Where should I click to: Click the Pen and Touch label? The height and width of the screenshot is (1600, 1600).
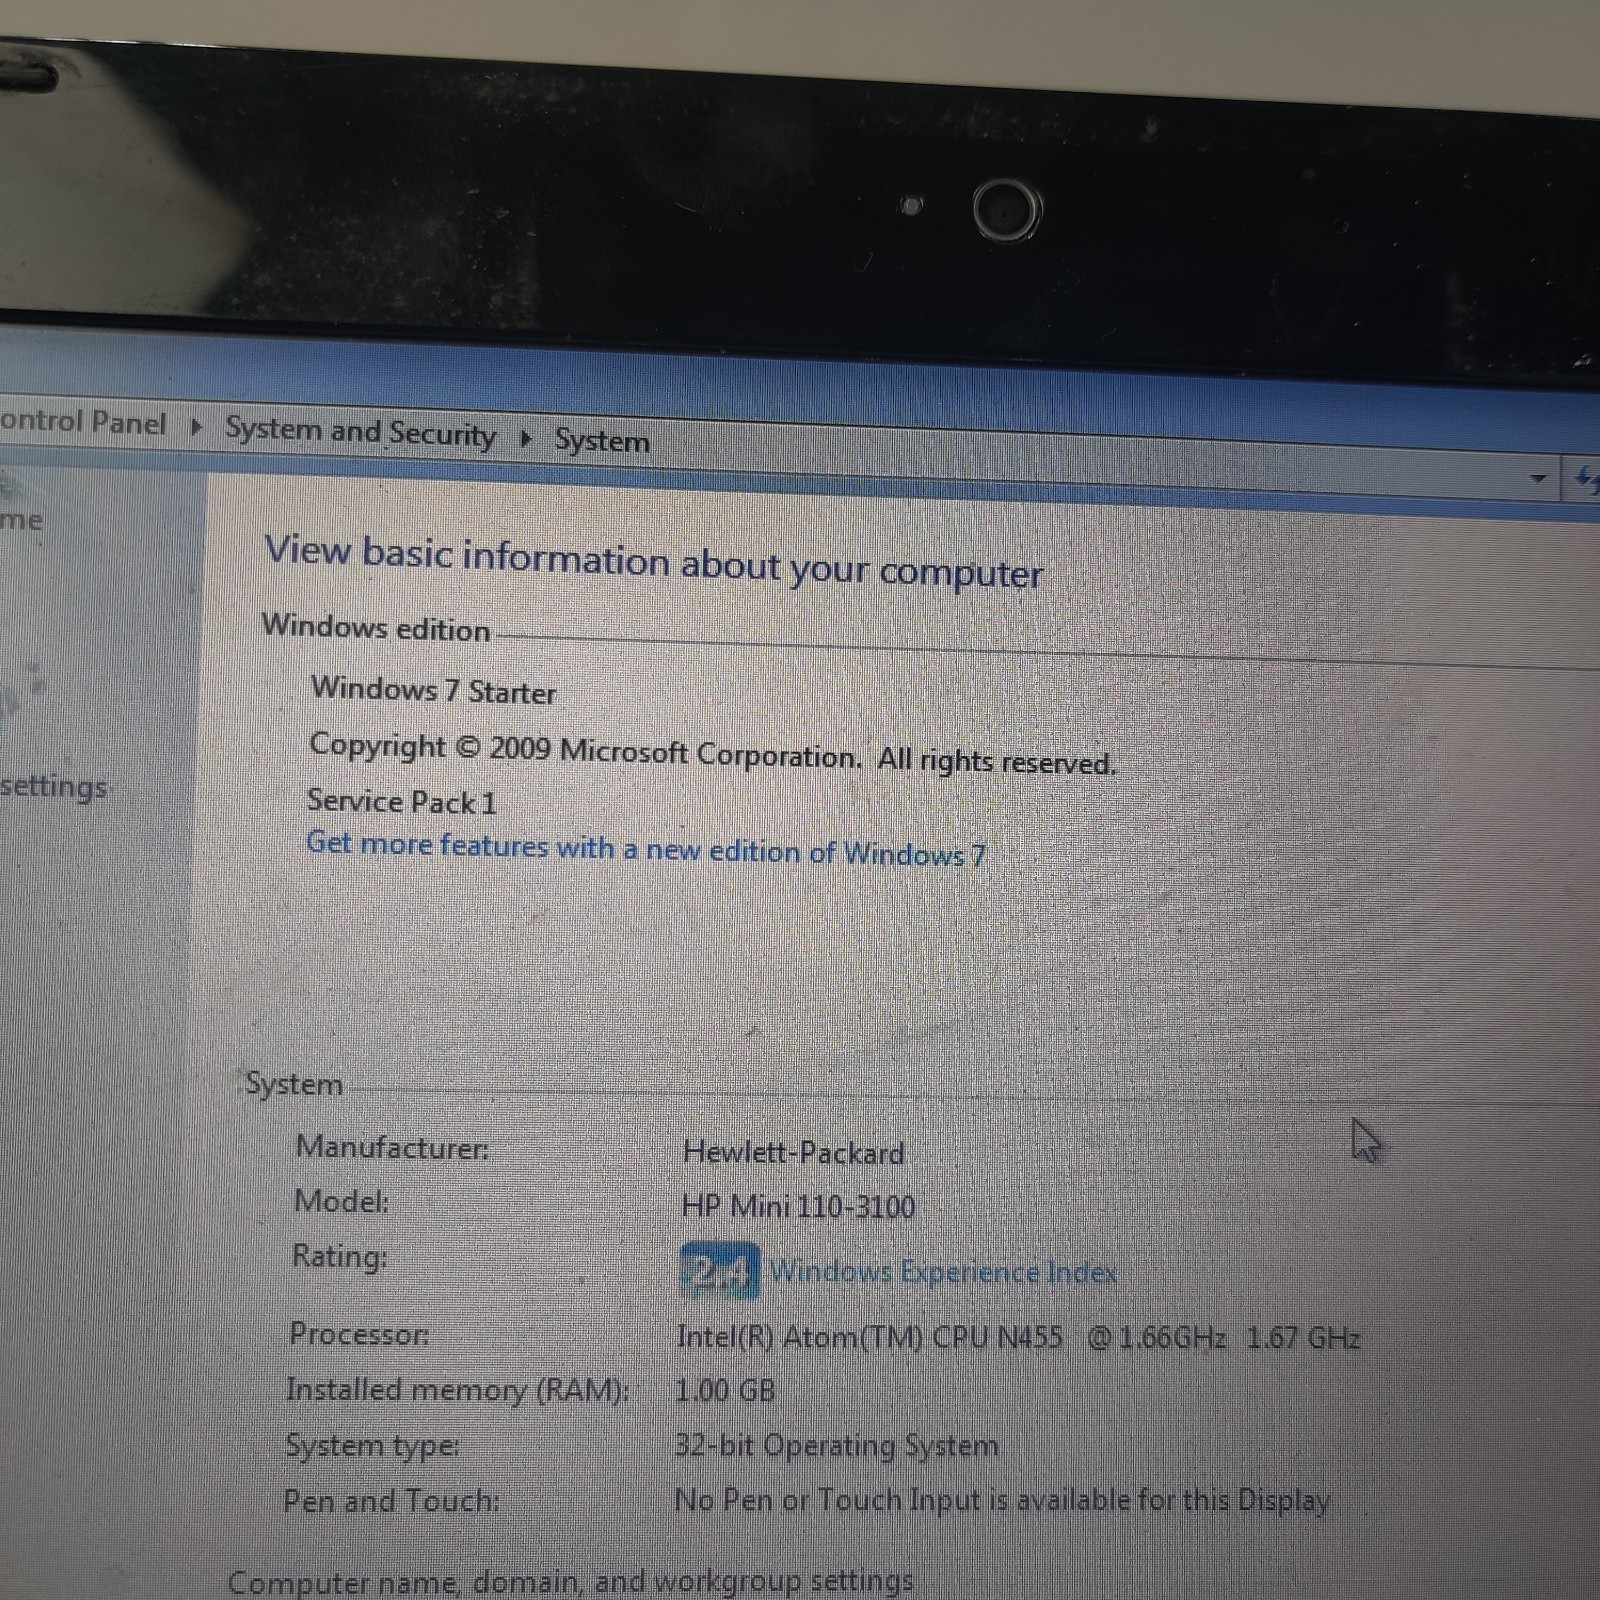[x=391, y=1501]
